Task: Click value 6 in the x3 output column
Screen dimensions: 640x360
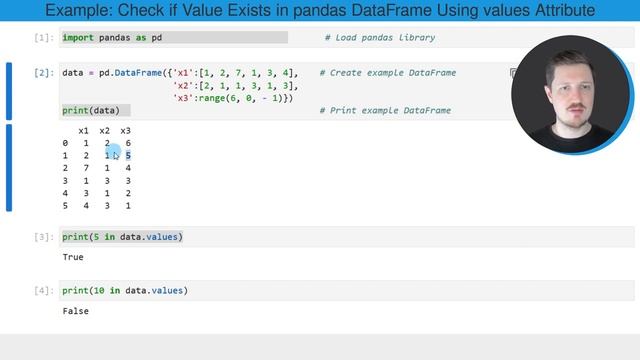Action: click(x=128, y=143)
